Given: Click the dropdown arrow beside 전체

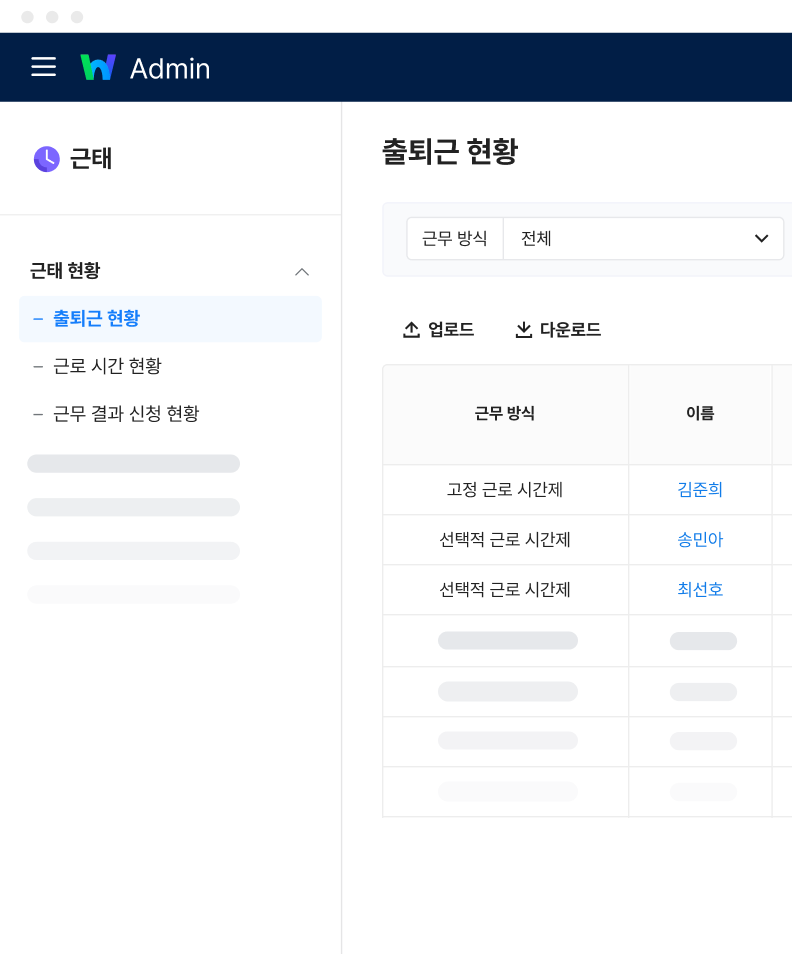Looking at the screenshot, I should [x=761, y=239].
